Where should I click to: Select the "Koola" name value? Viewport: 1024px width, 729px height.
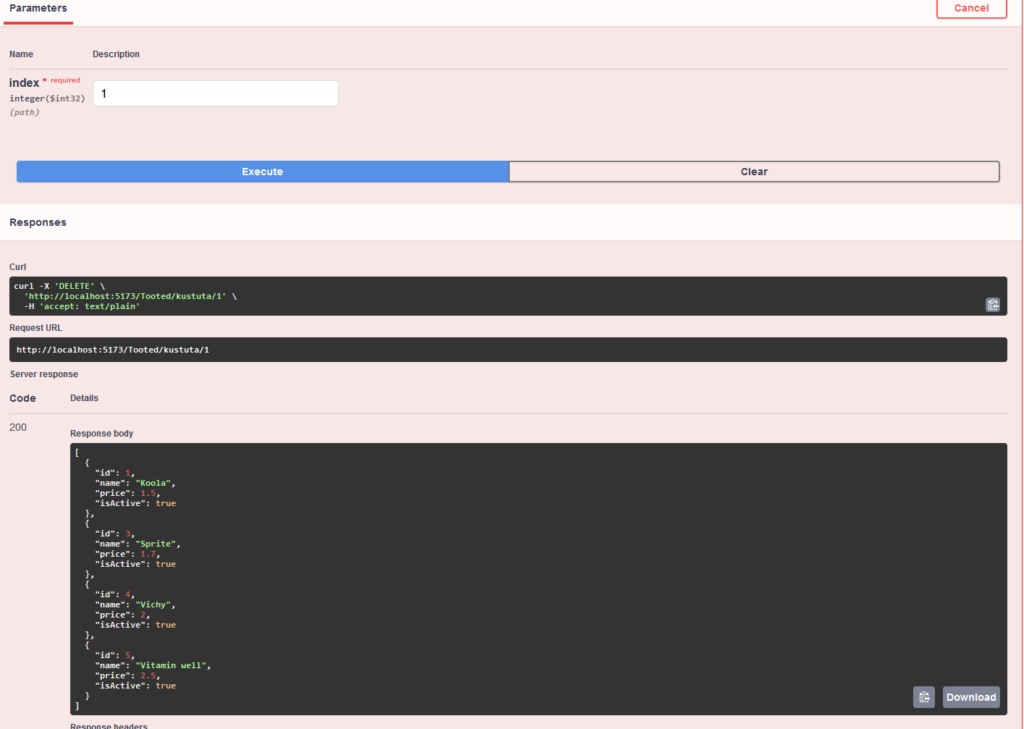click(x=153, y=483)
